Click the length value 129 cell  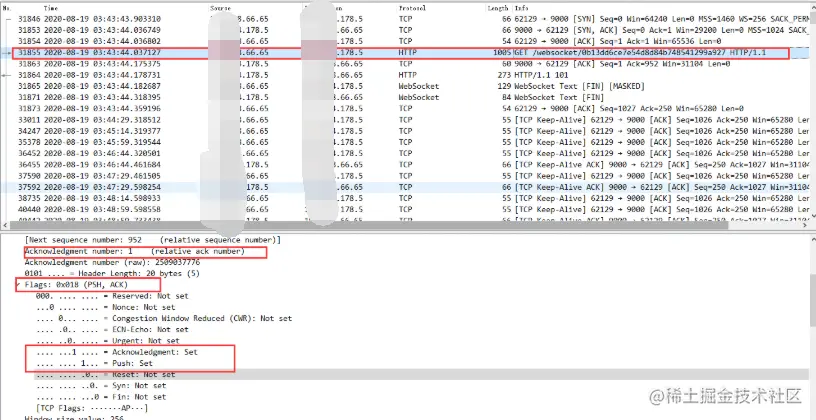(504, 86)
